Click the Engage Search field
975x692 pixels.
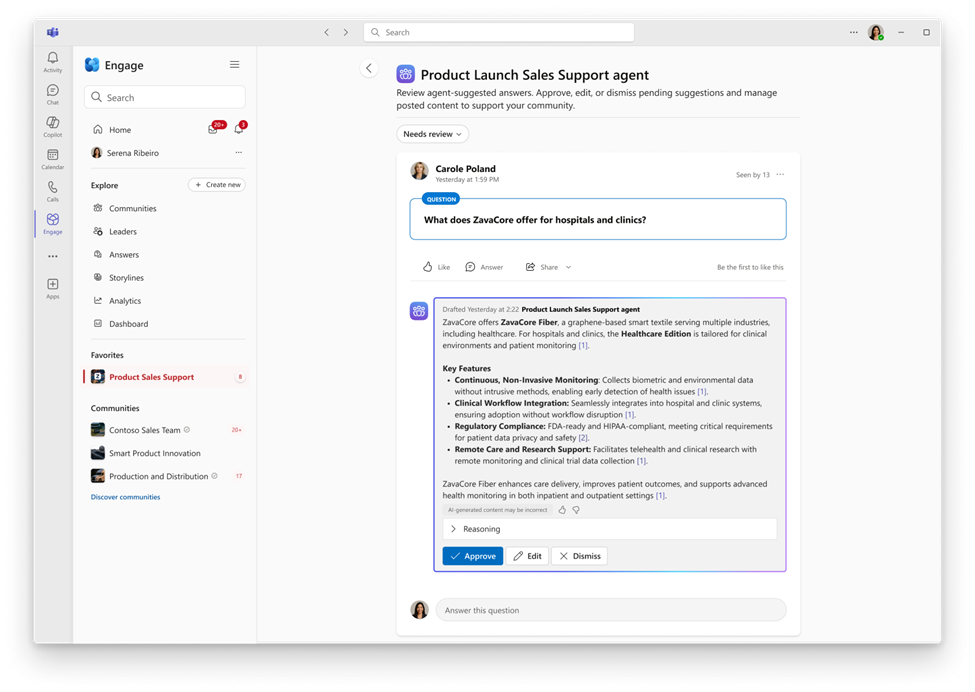[x=165, y=97]
